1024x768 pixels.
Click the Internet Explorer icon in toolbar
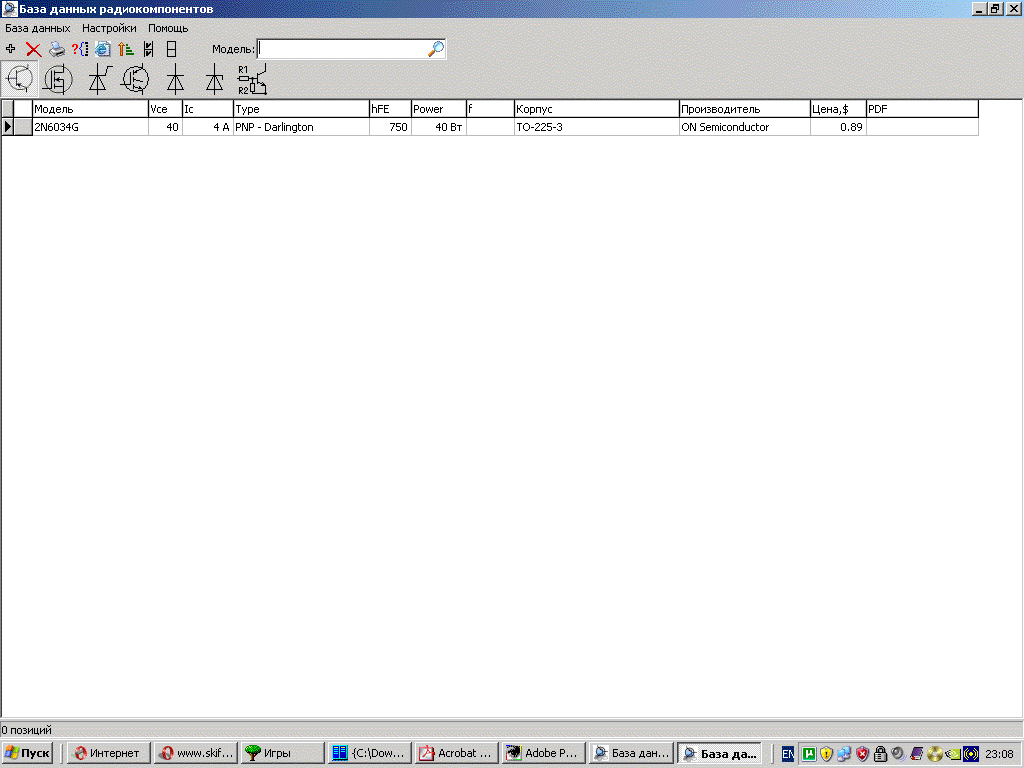(103, 49)
